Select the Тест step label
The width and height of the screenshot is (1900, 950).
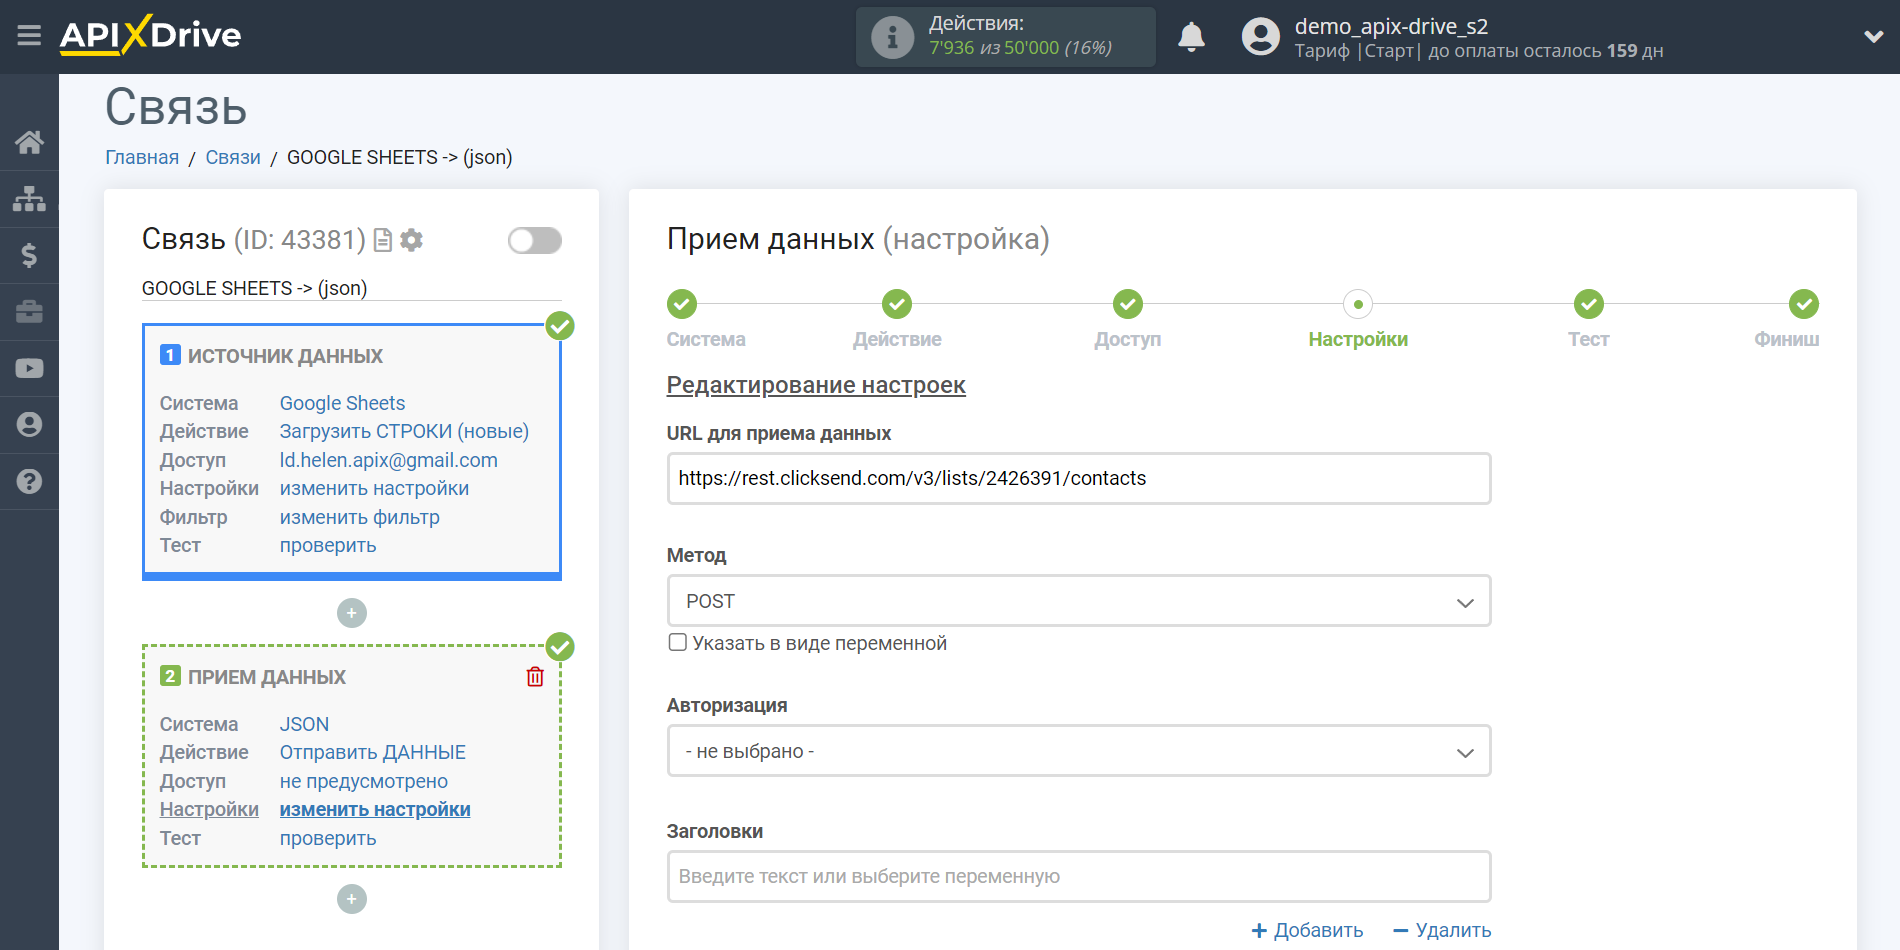(1589, 339)
